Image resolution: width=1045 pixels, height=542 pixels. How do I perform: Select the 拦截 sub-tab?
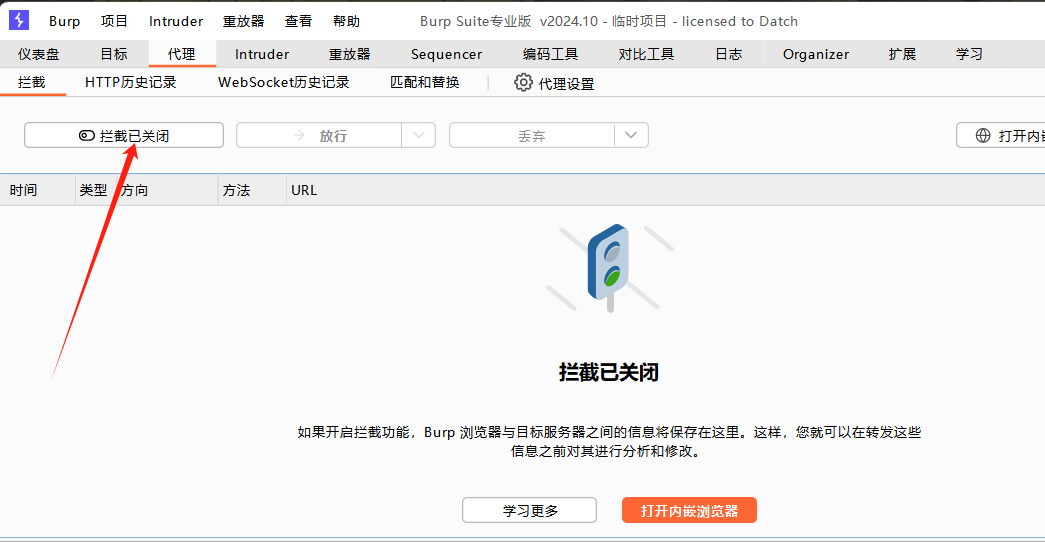click(32, 82)
